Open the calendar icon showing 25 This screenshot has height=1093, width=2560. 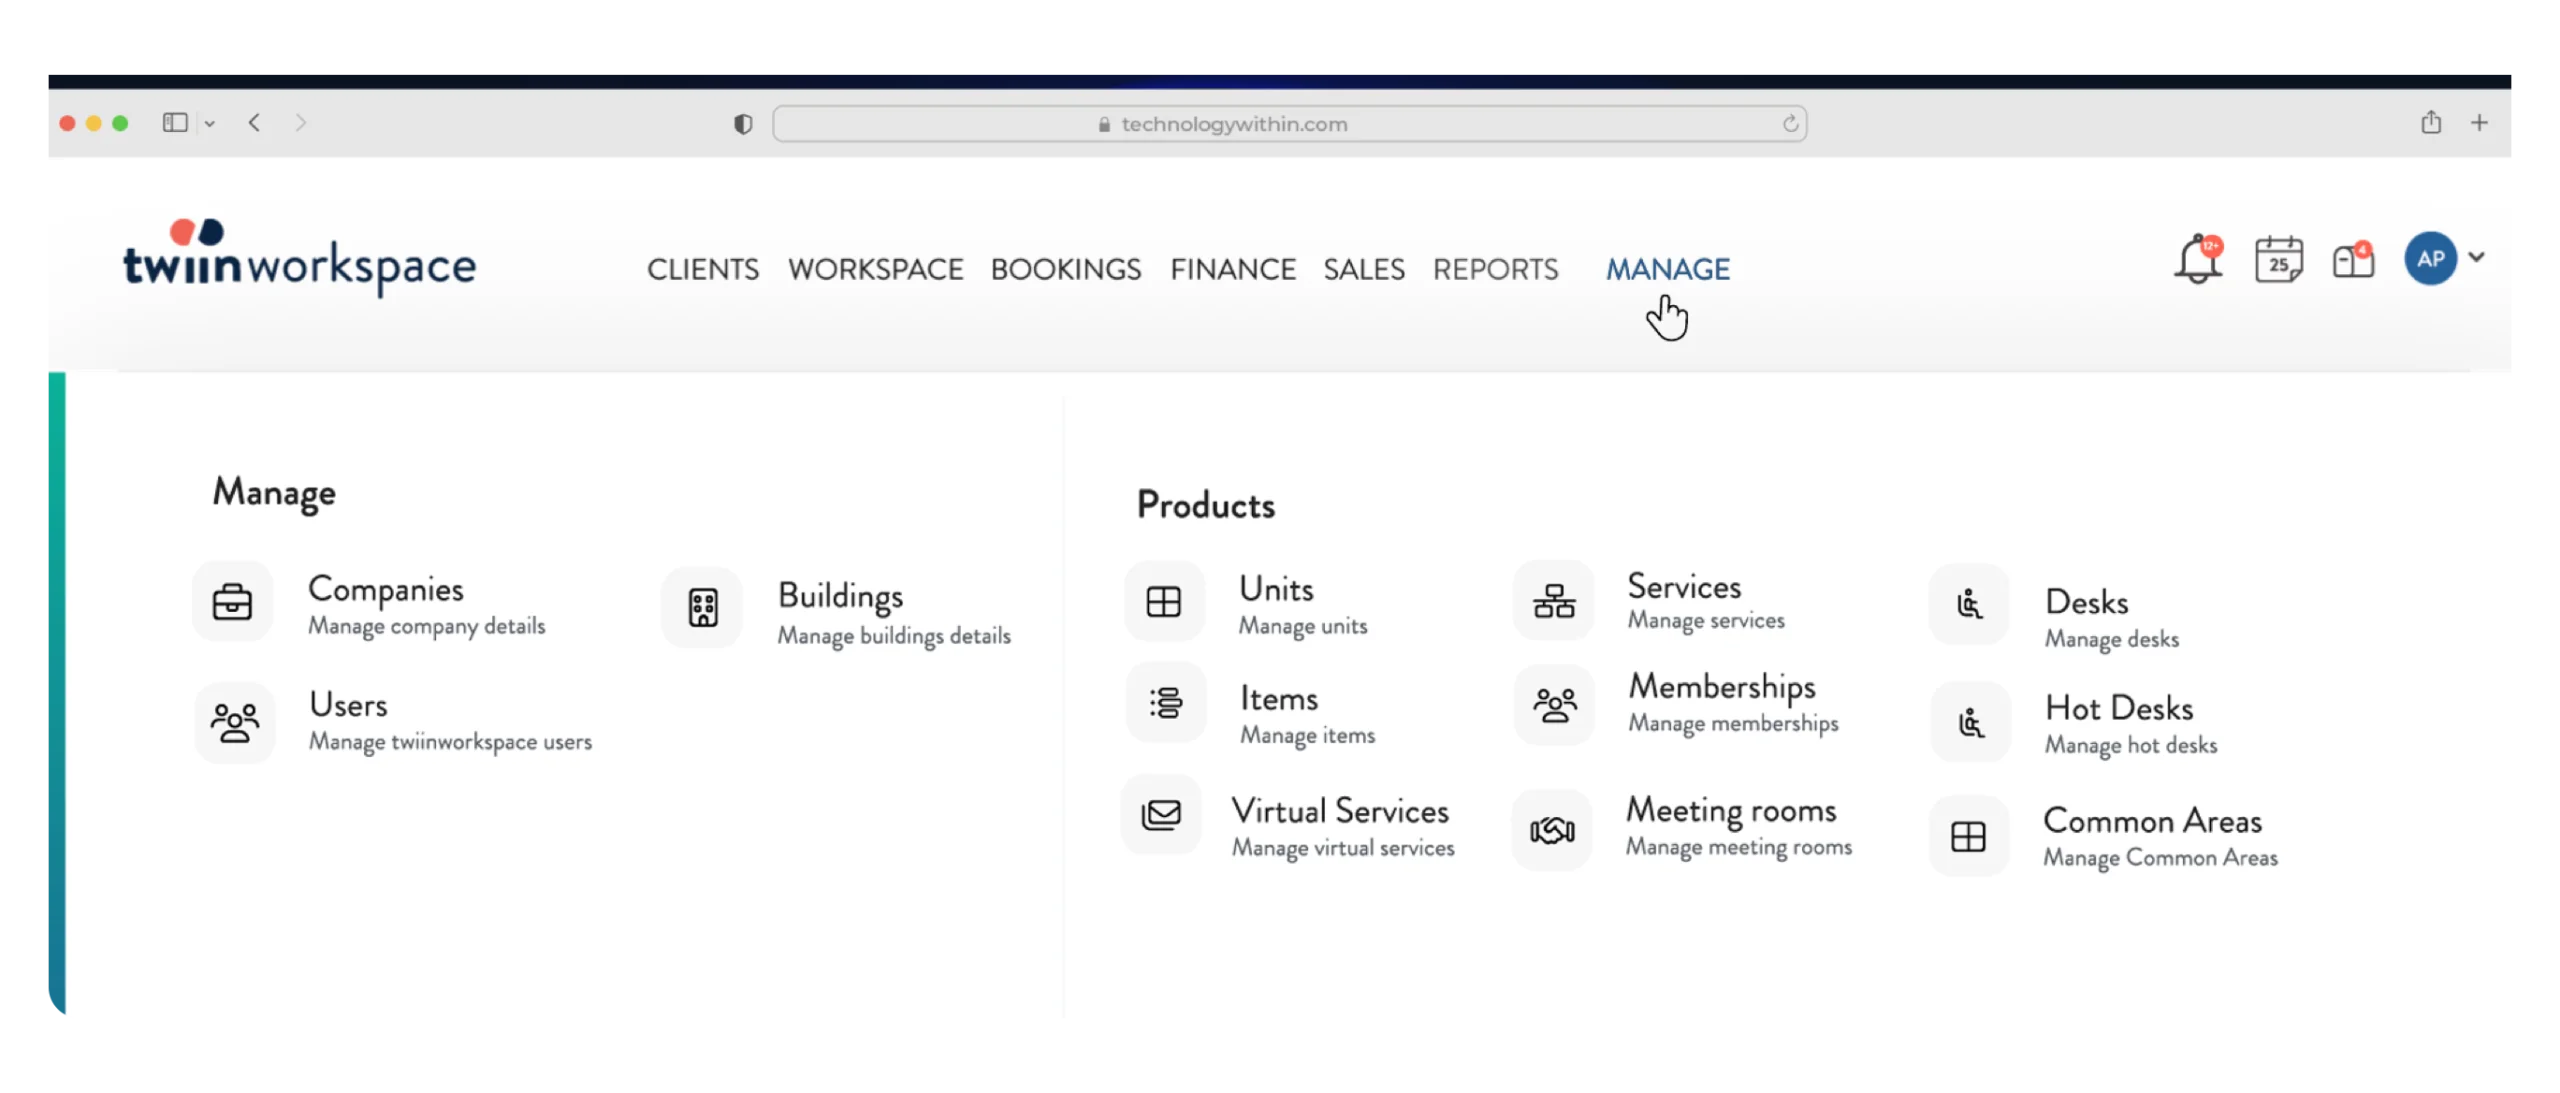click(2279, 261)
